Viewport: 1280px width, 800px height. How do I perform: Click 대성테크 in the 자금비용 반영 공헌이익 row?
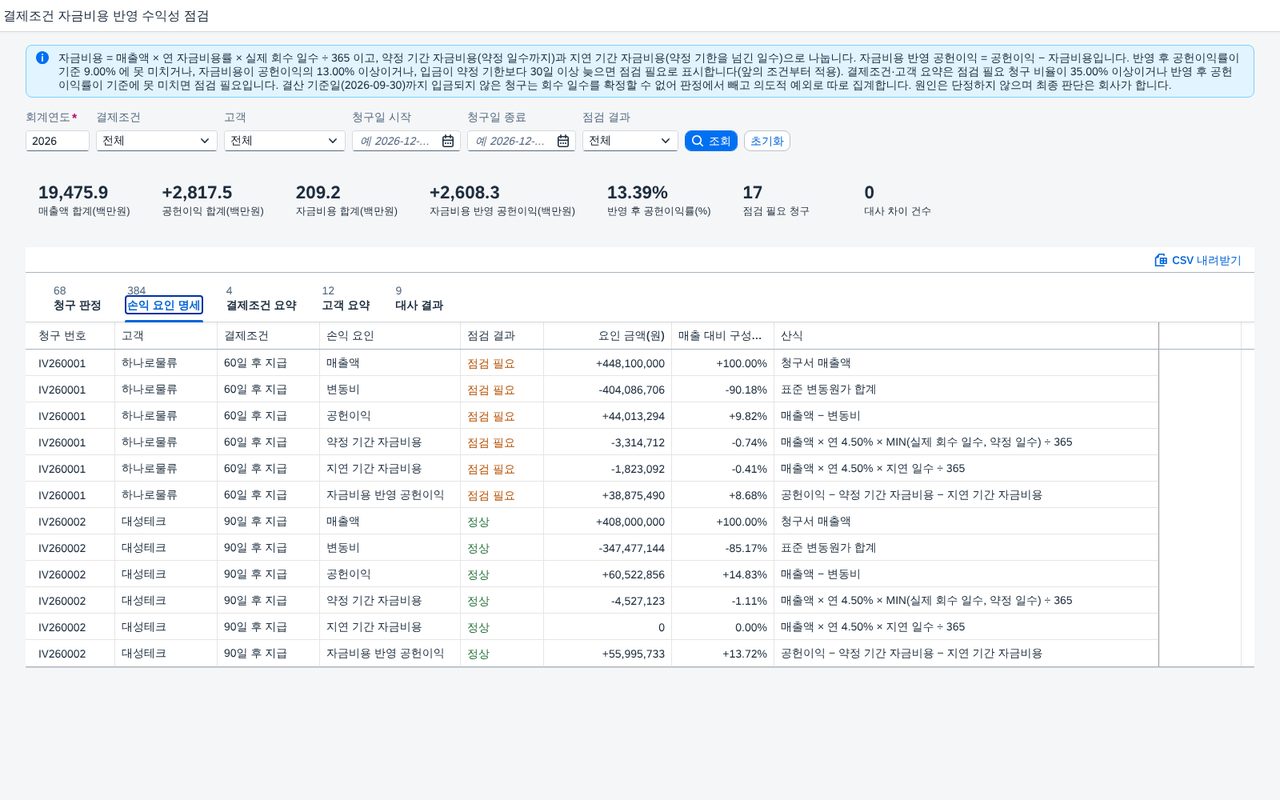143,653
